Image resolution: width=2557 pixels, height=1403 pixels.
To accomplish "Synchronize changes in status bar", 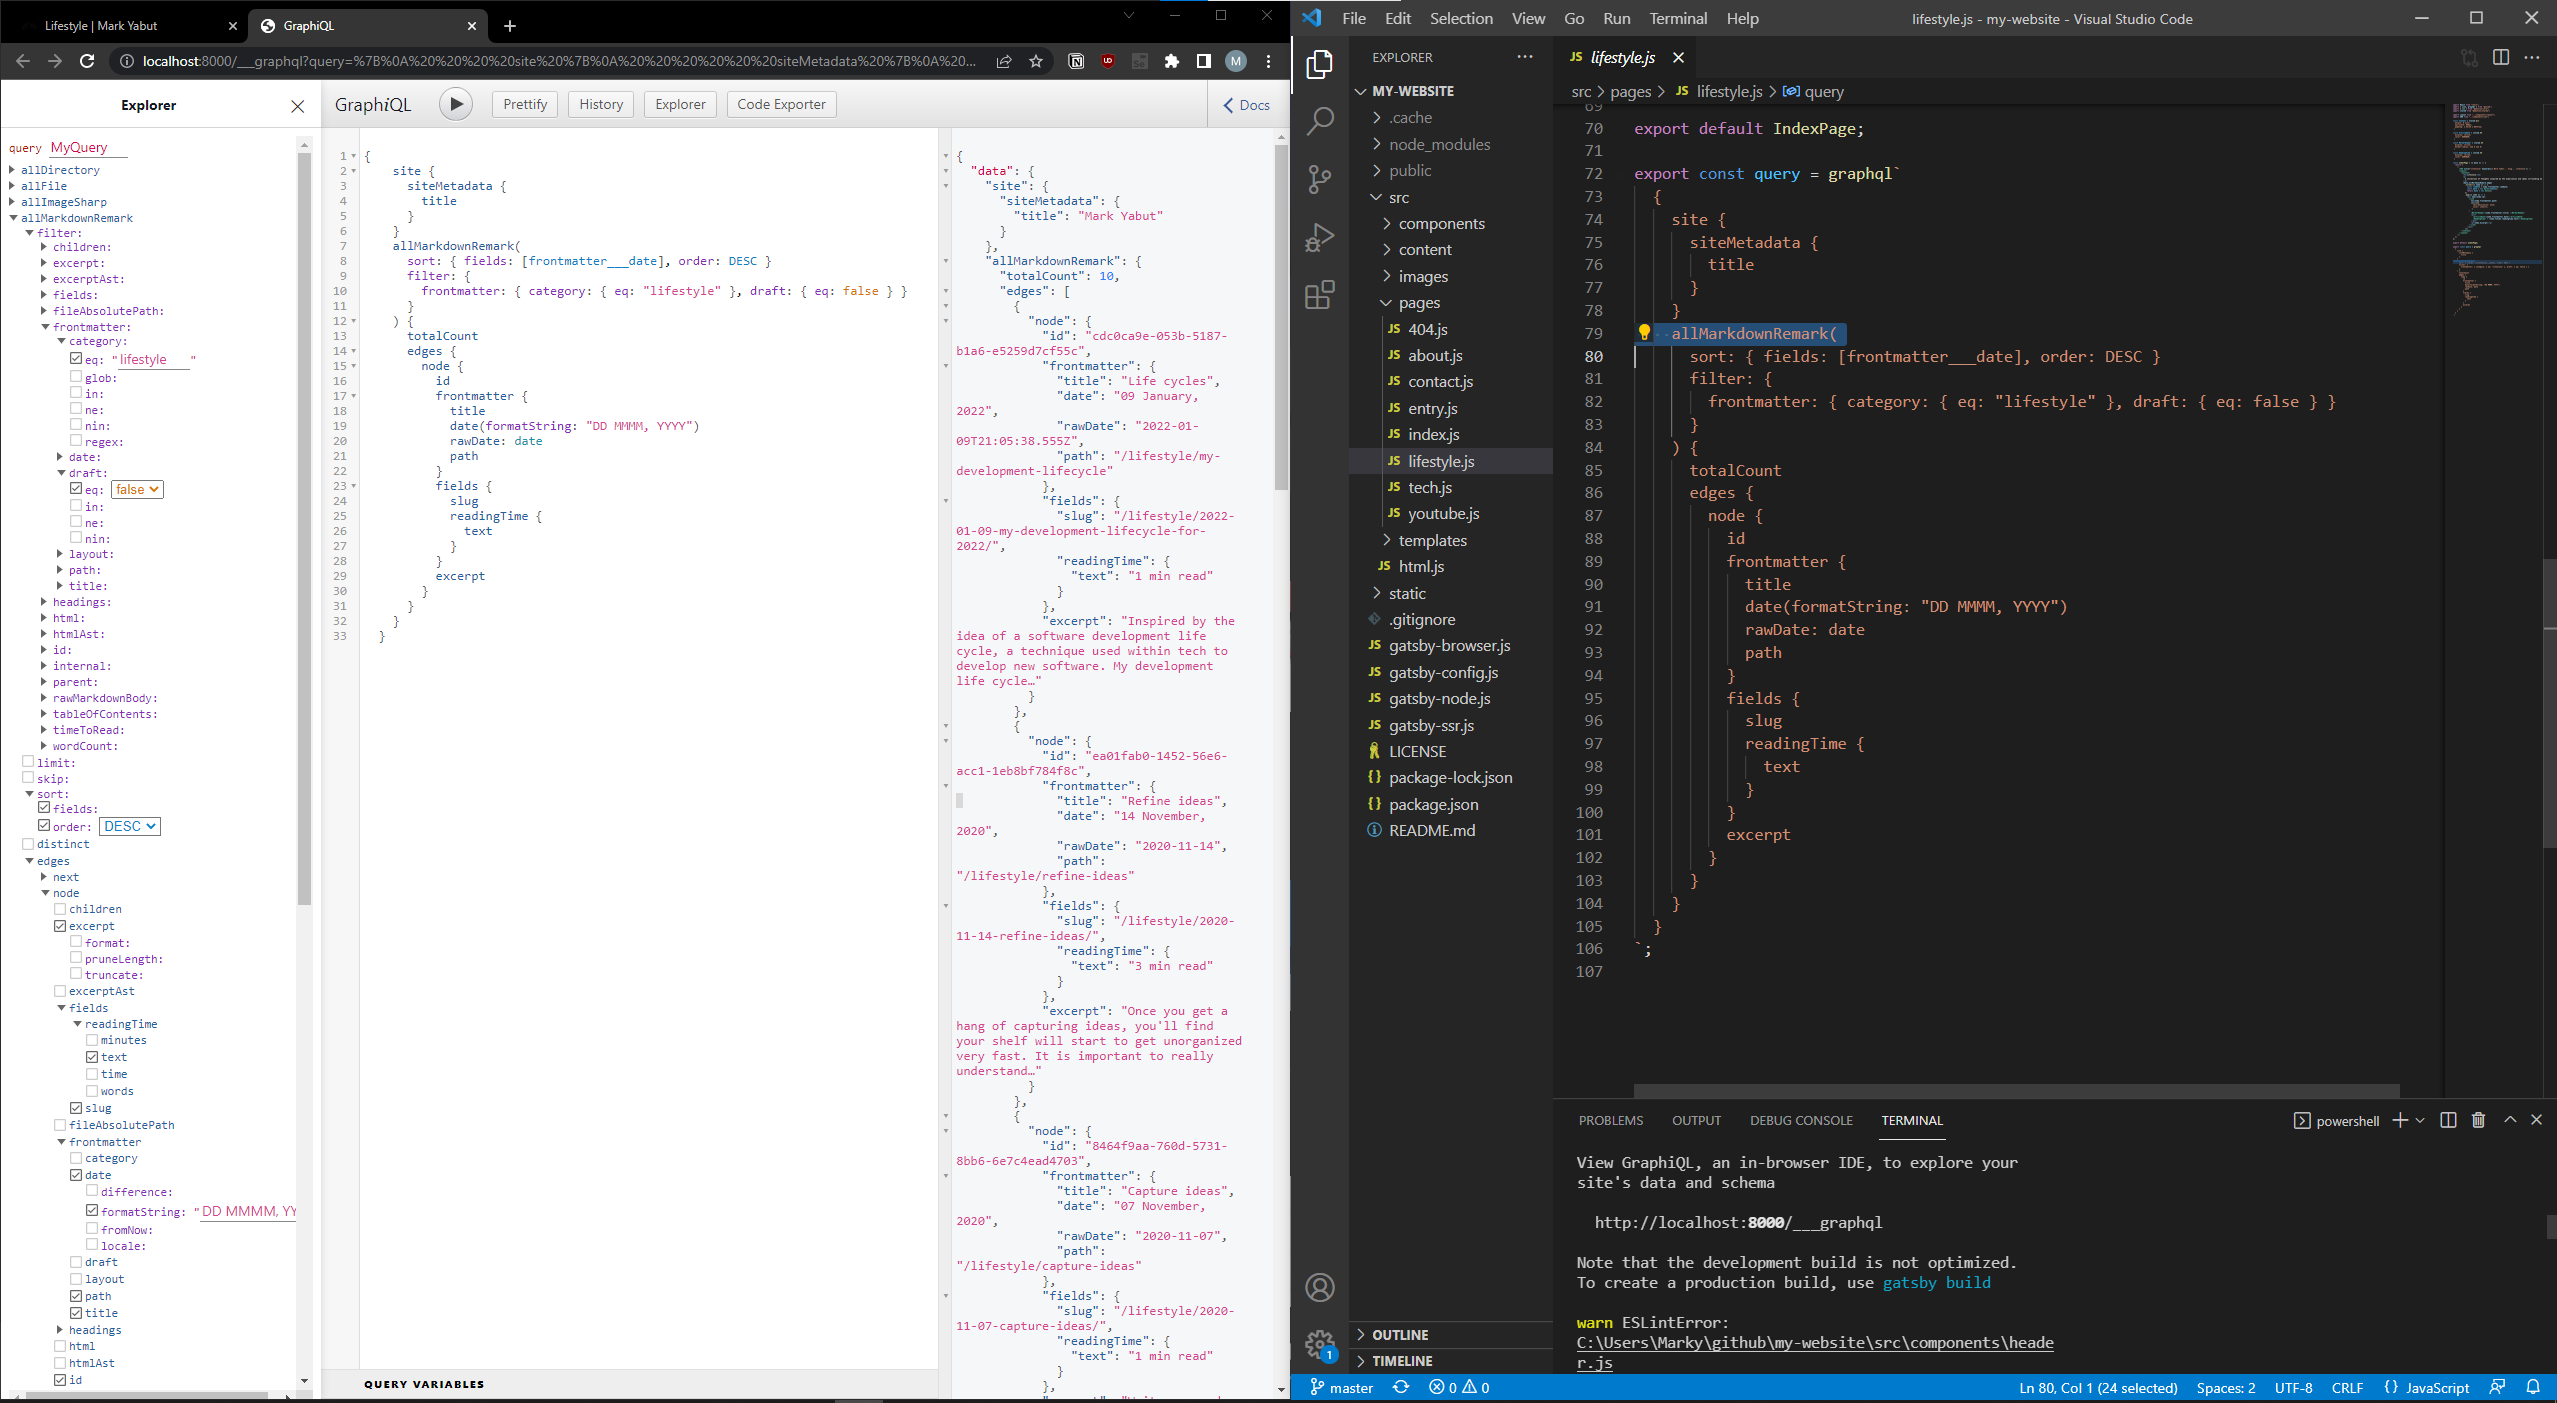I will pos(1402,1387).
